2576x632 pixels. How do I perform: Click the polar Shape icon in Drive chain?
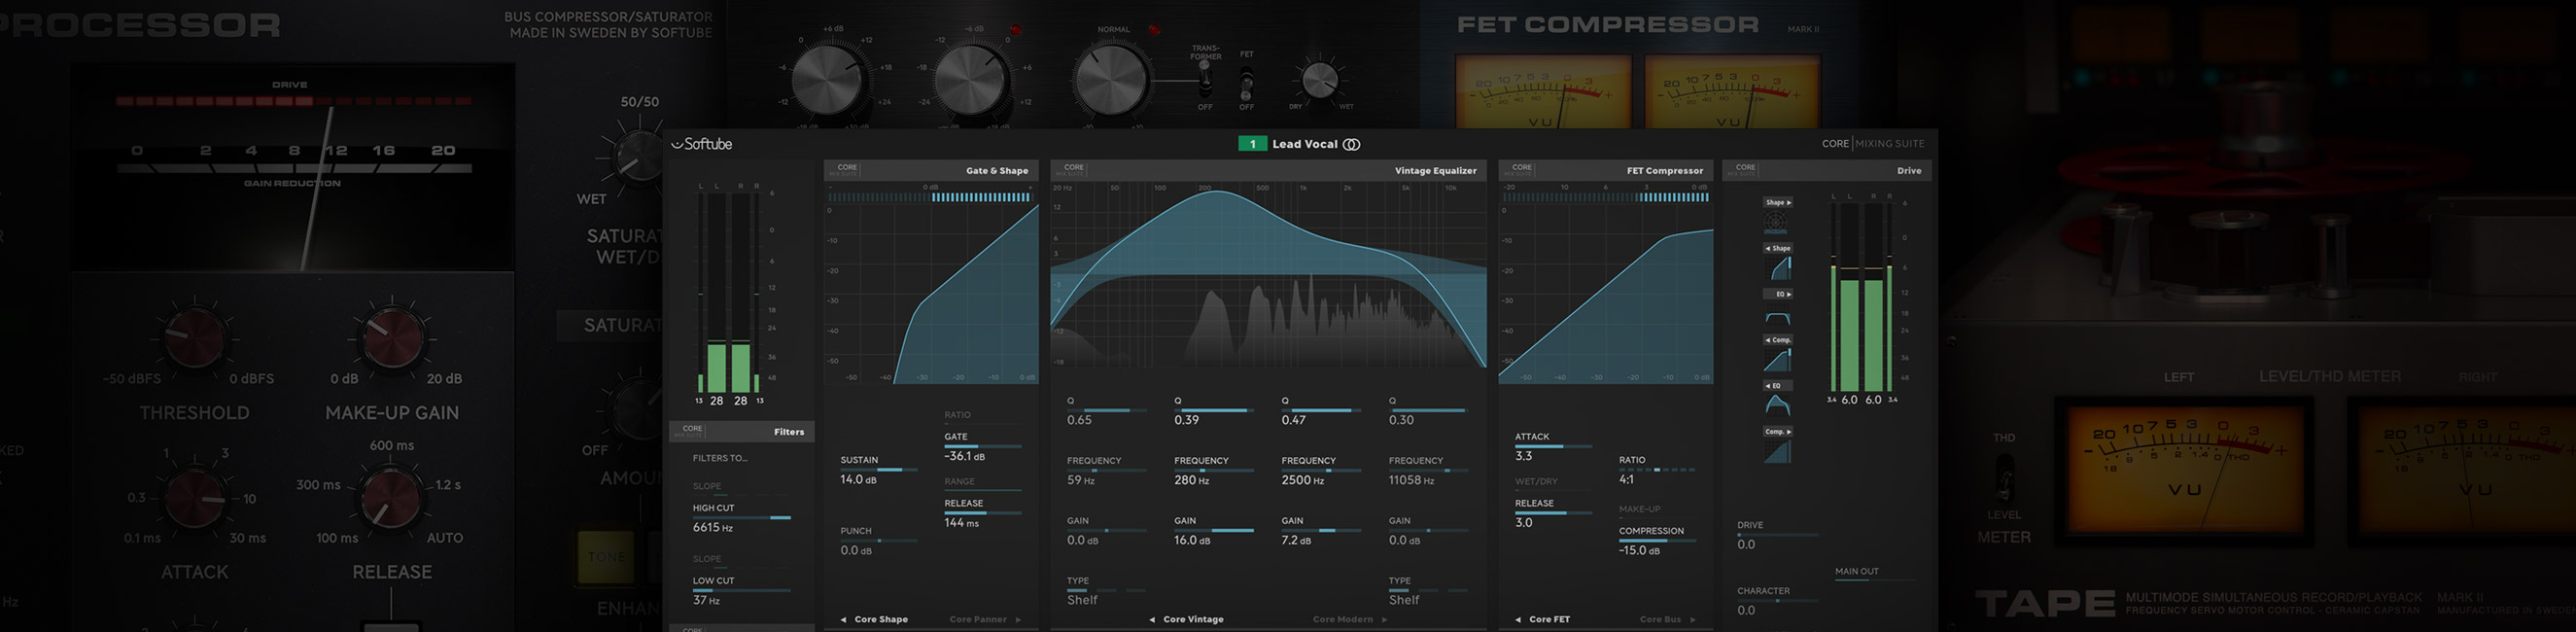(1777, 223)
